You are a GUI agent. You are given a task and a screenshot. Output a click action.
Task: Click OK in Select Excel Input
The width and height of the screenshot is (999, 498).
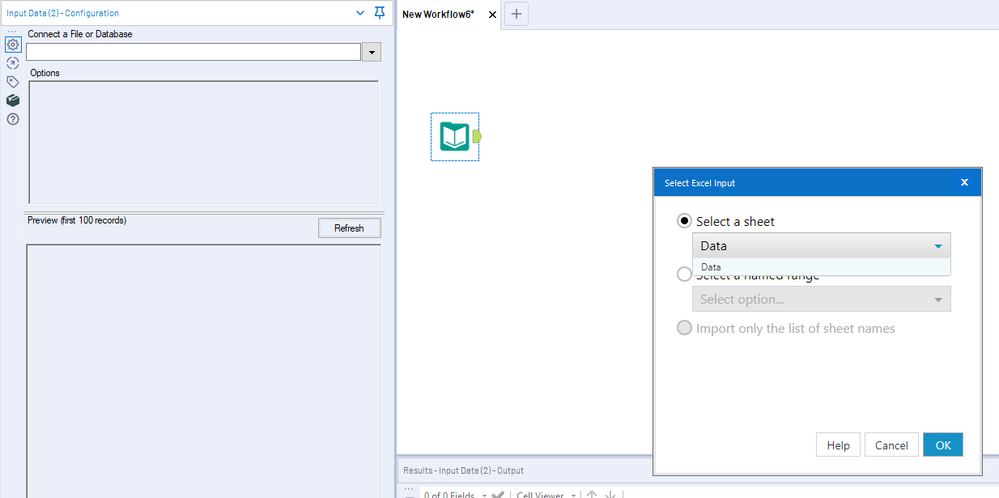coord(943,445)
